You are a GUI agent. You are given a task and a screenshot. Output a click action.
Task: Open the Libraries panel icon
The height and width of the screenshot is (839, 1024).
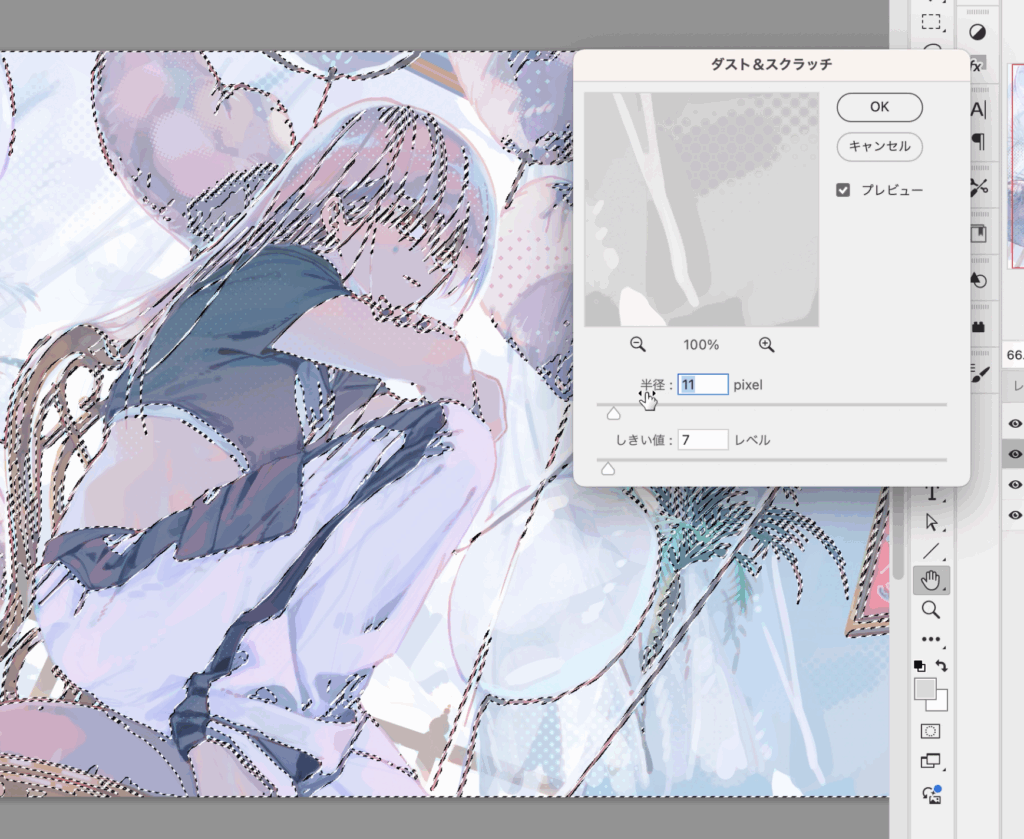[978, 233]
